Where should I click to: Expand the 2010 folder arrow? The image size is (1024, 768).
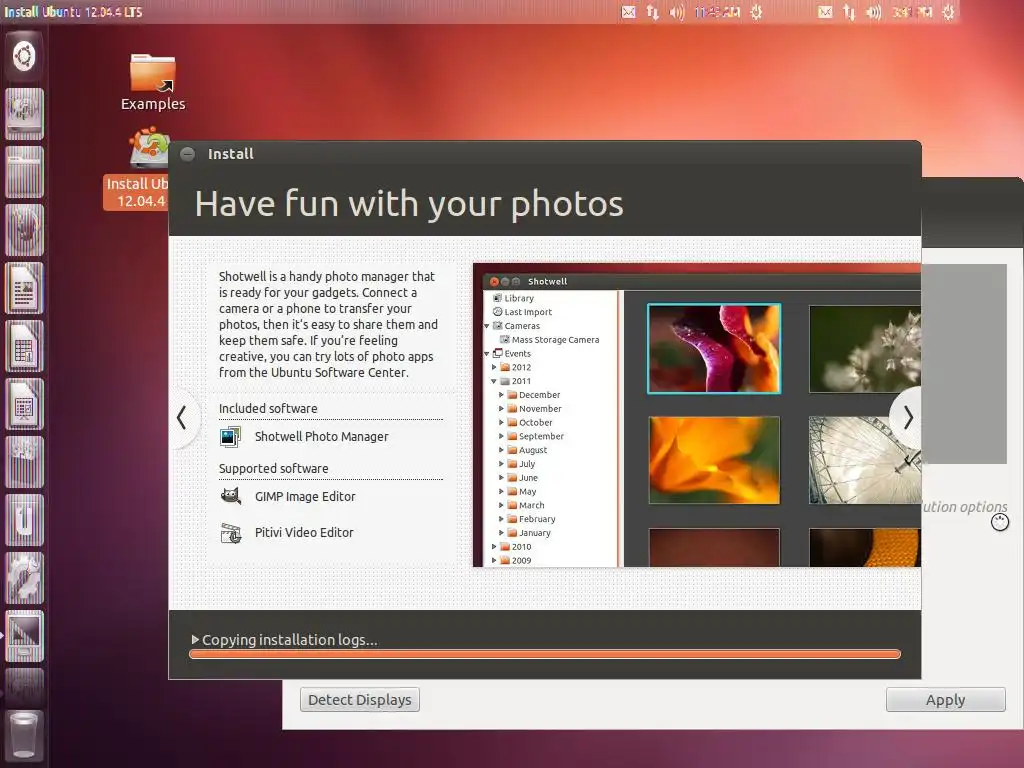tap(494, 547)
